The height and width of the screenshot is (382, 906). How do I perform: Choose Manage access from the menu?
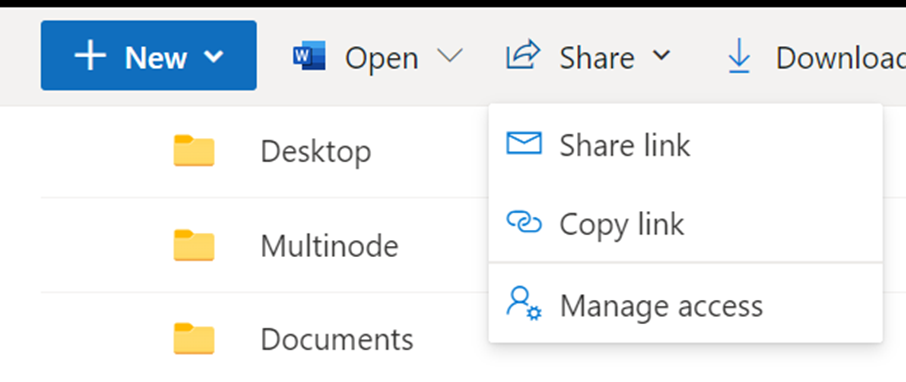tap(685, 305)
